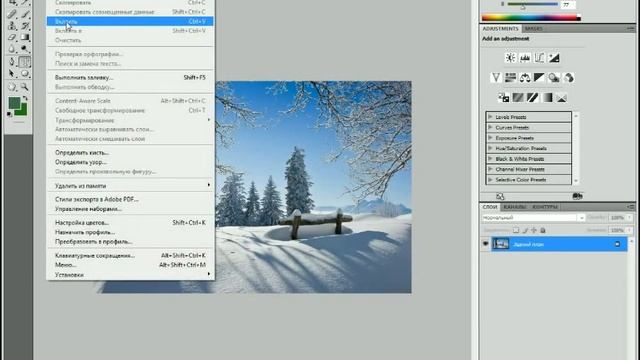Add a Black & White adjustment
This screenshot has width=640, height=360.
click(539, 78)
